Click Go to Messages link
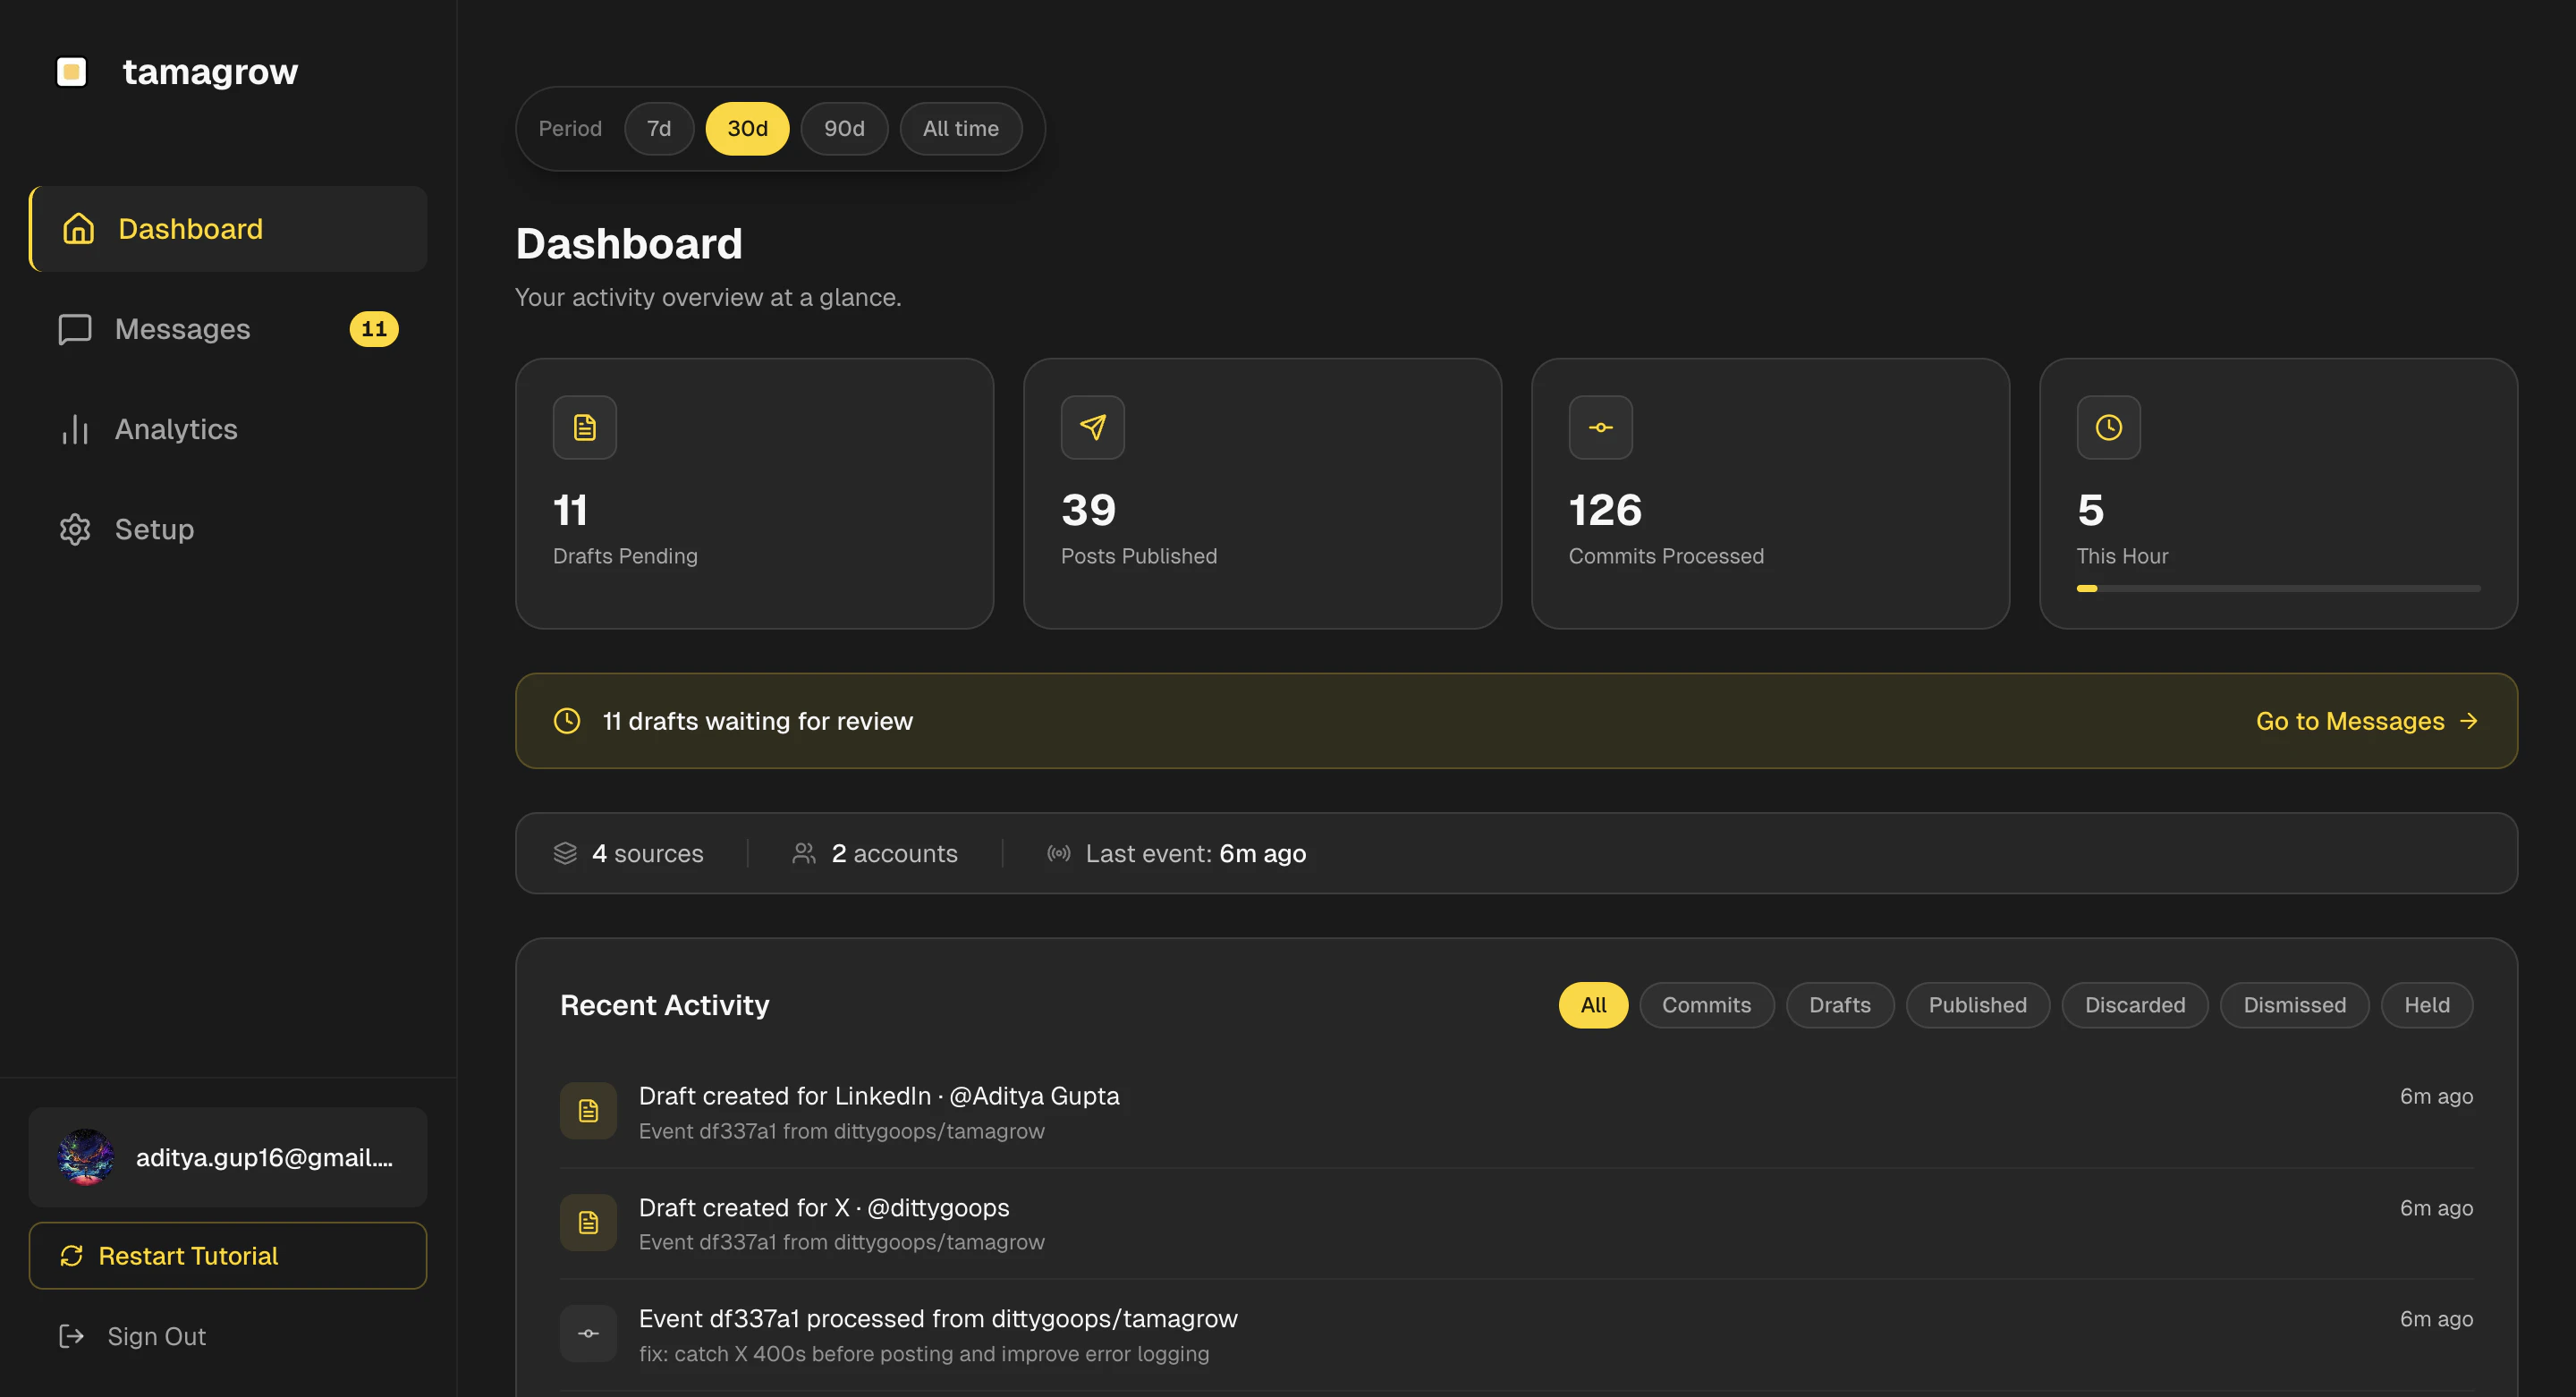The height and width of the screenshot is (1397, 2576). point(2365,721)
